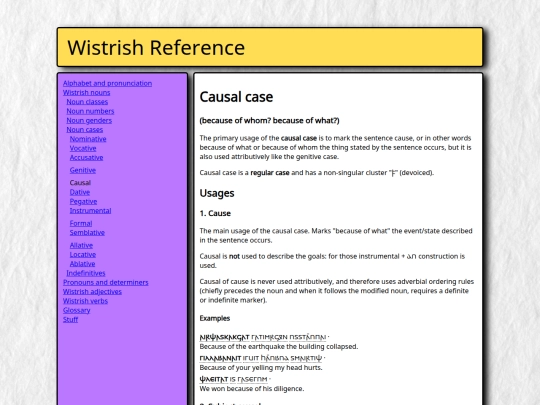Select the Ablative case link

tap(82, 264)
